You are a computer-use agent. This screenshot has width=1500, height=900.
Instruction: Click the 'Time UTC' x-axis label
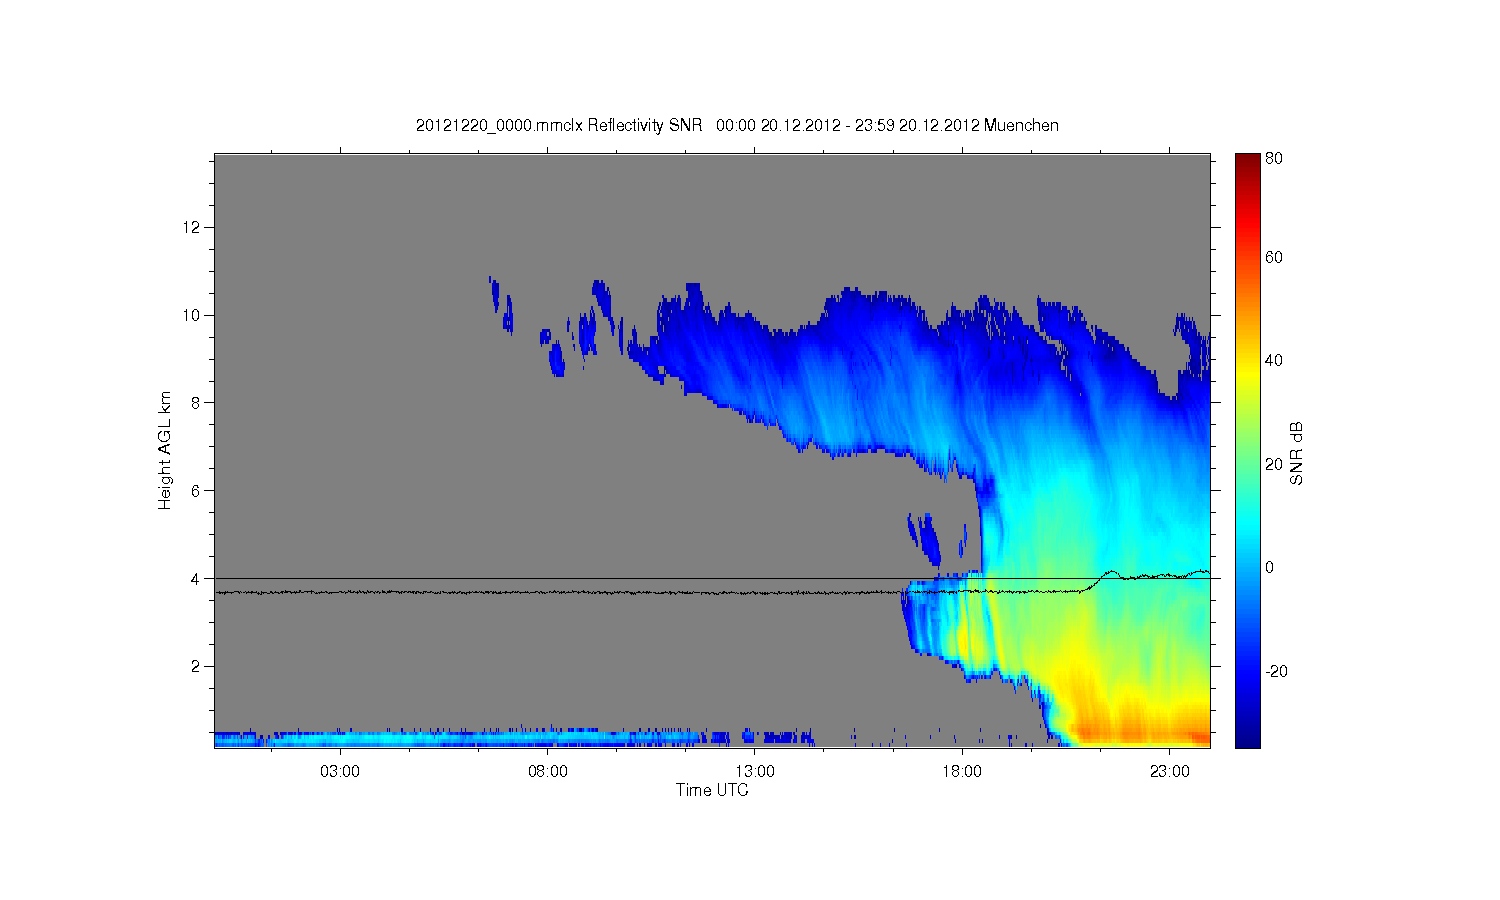pos(712,790)
